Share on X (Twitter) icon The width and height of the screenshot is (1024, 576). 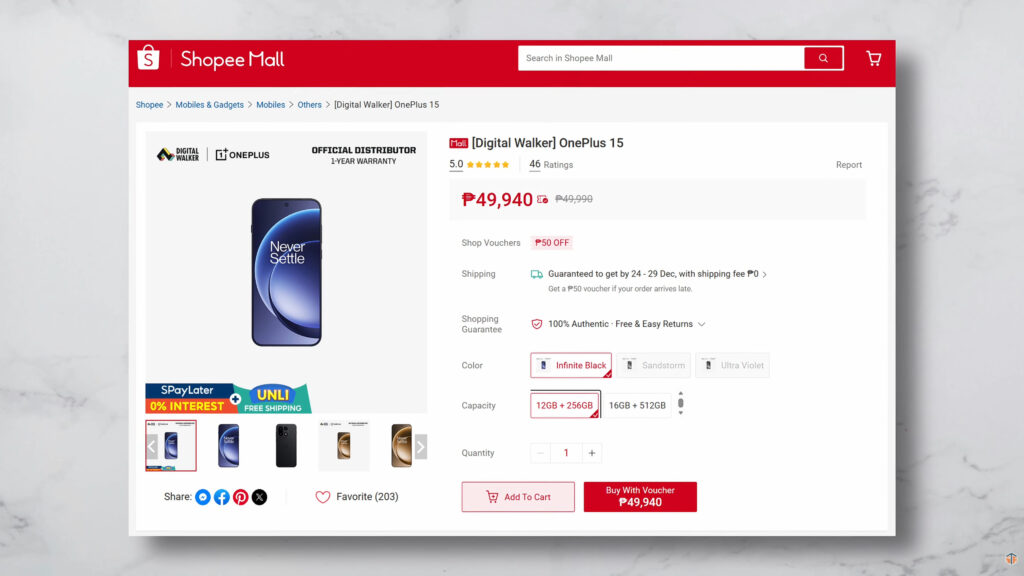point(259,497)
